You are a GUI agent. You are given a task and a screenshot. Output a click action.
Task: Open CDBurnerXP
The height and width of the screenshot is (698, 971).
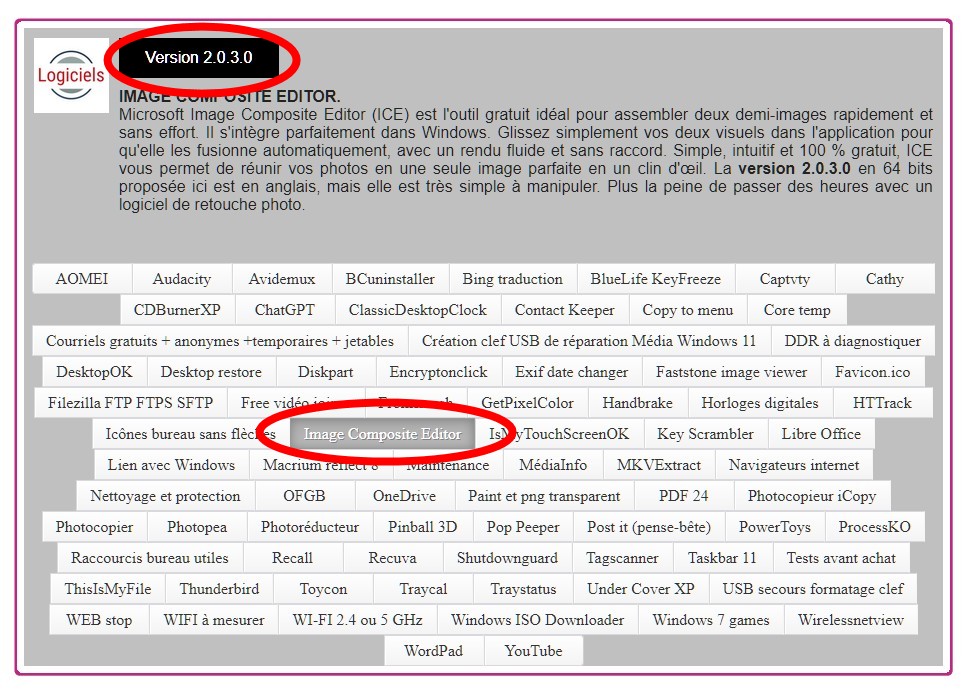(x=177, y=310)
